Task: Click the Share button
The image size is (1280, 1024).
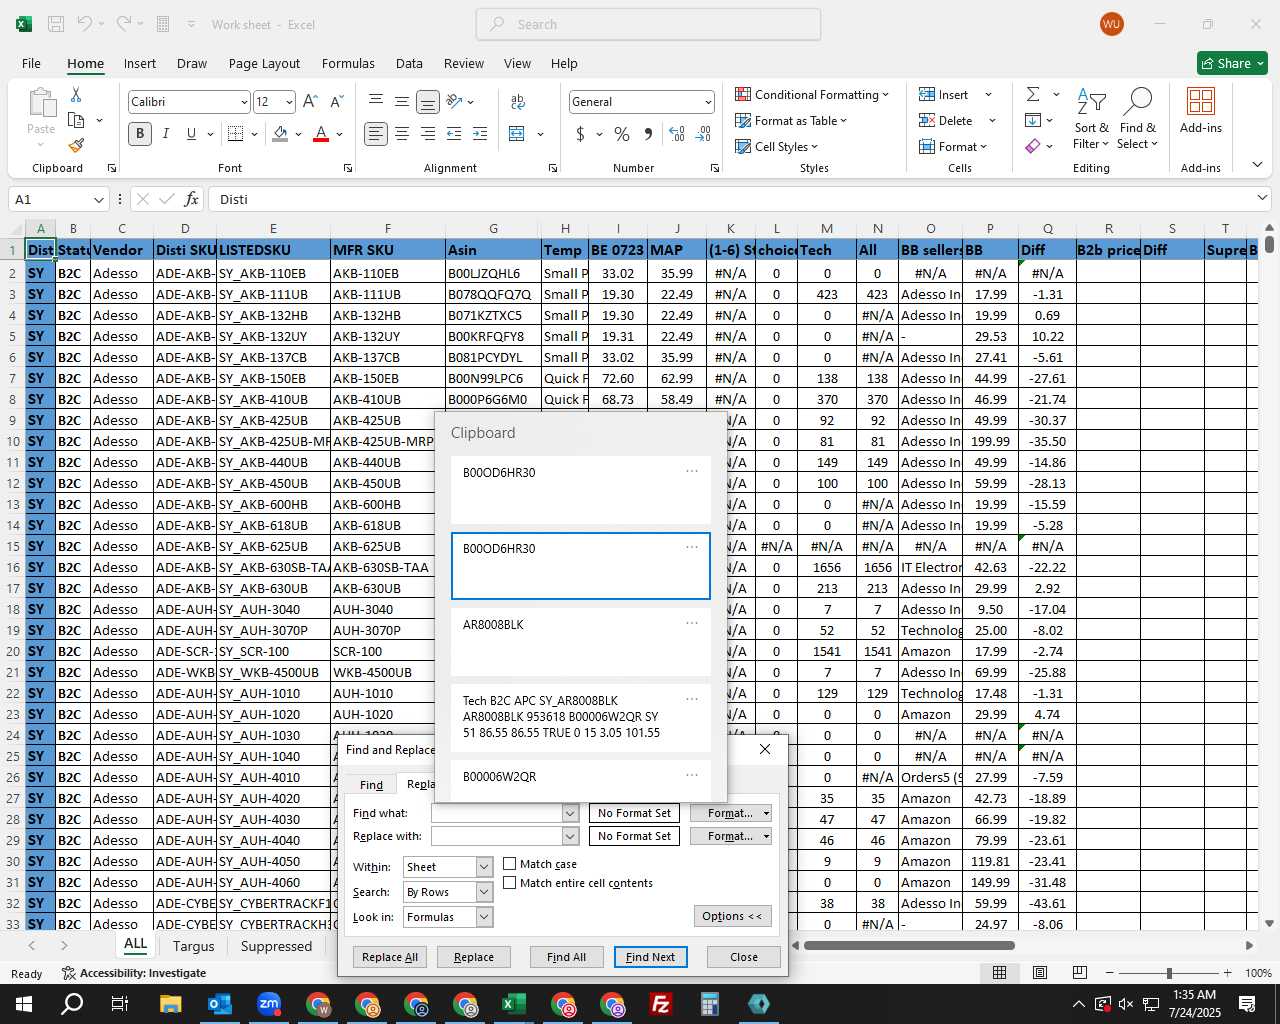Action: [1232, 63]
